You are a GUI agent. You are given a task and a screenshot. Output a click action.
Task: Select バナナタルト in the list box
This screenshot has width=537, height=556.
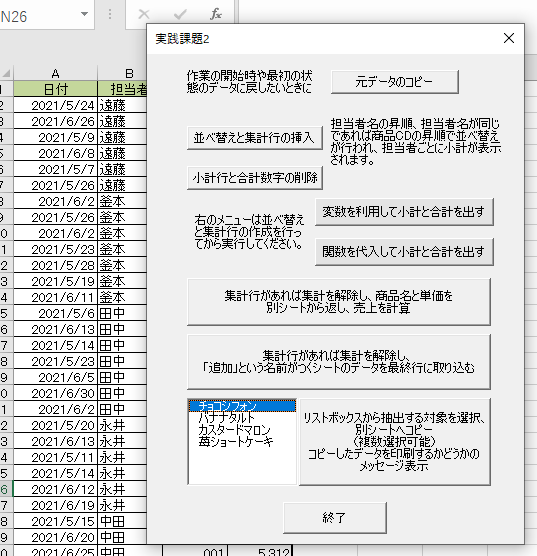[242, 418]
